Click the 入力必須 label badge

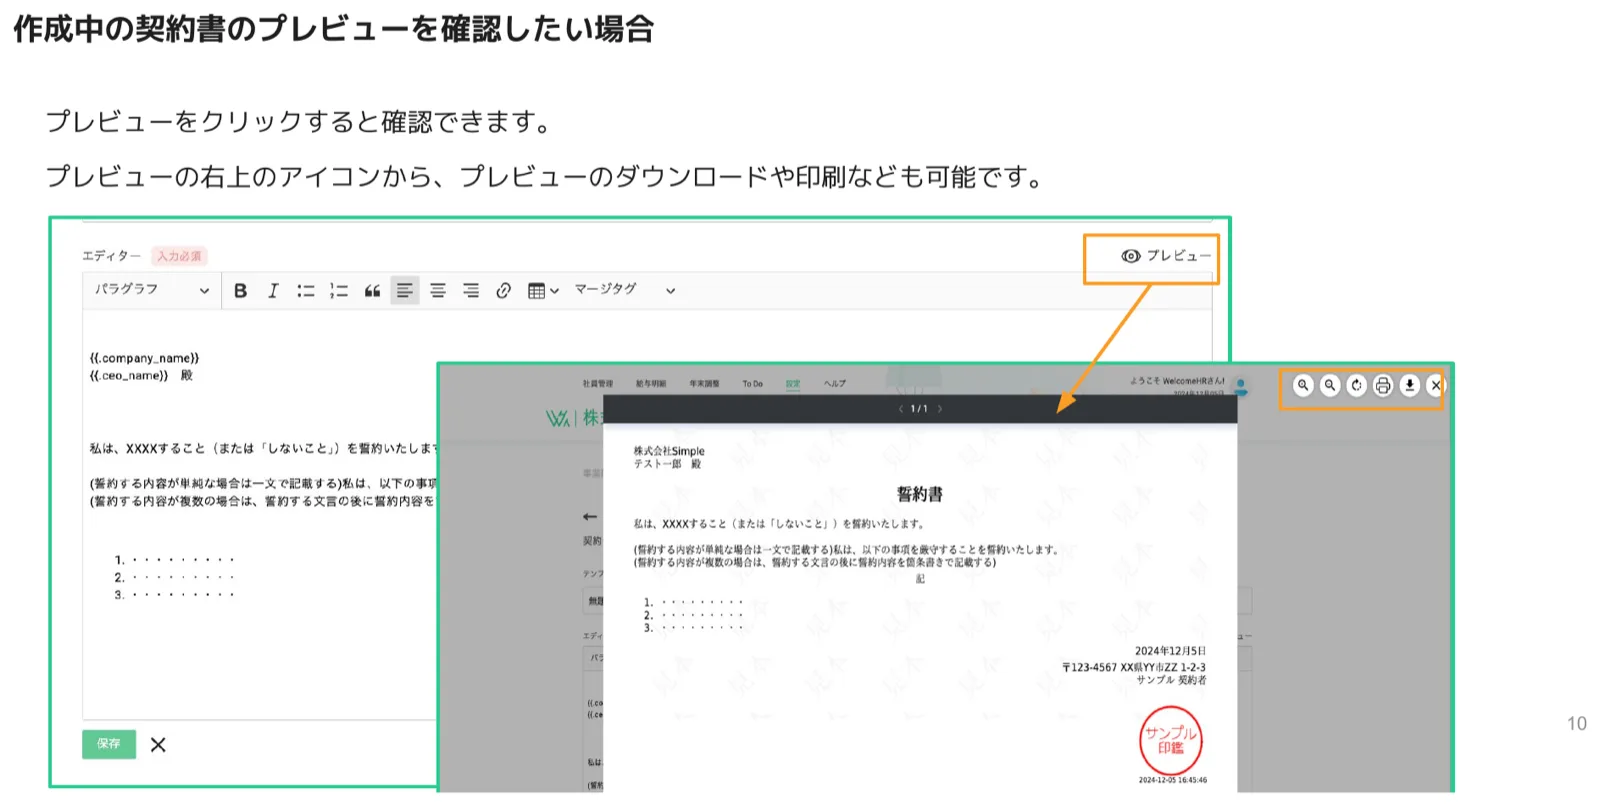[179, 256]
